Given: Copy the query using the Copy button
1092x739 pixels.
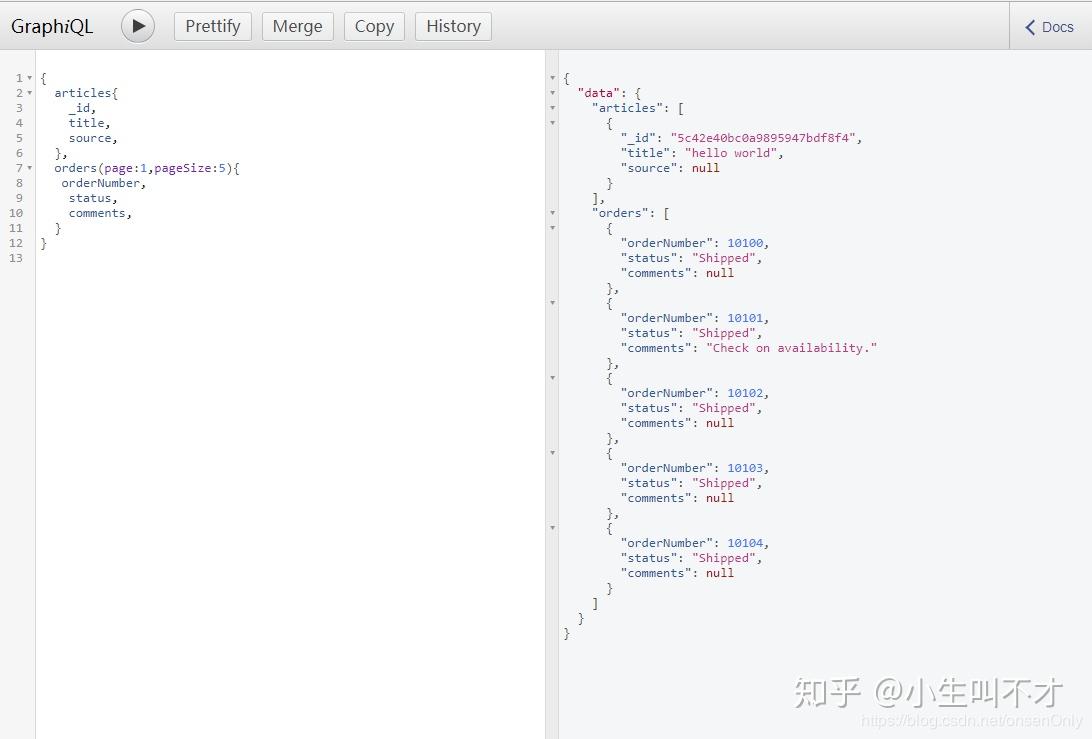Looking at the screenshot, I should tap(373, 26).
